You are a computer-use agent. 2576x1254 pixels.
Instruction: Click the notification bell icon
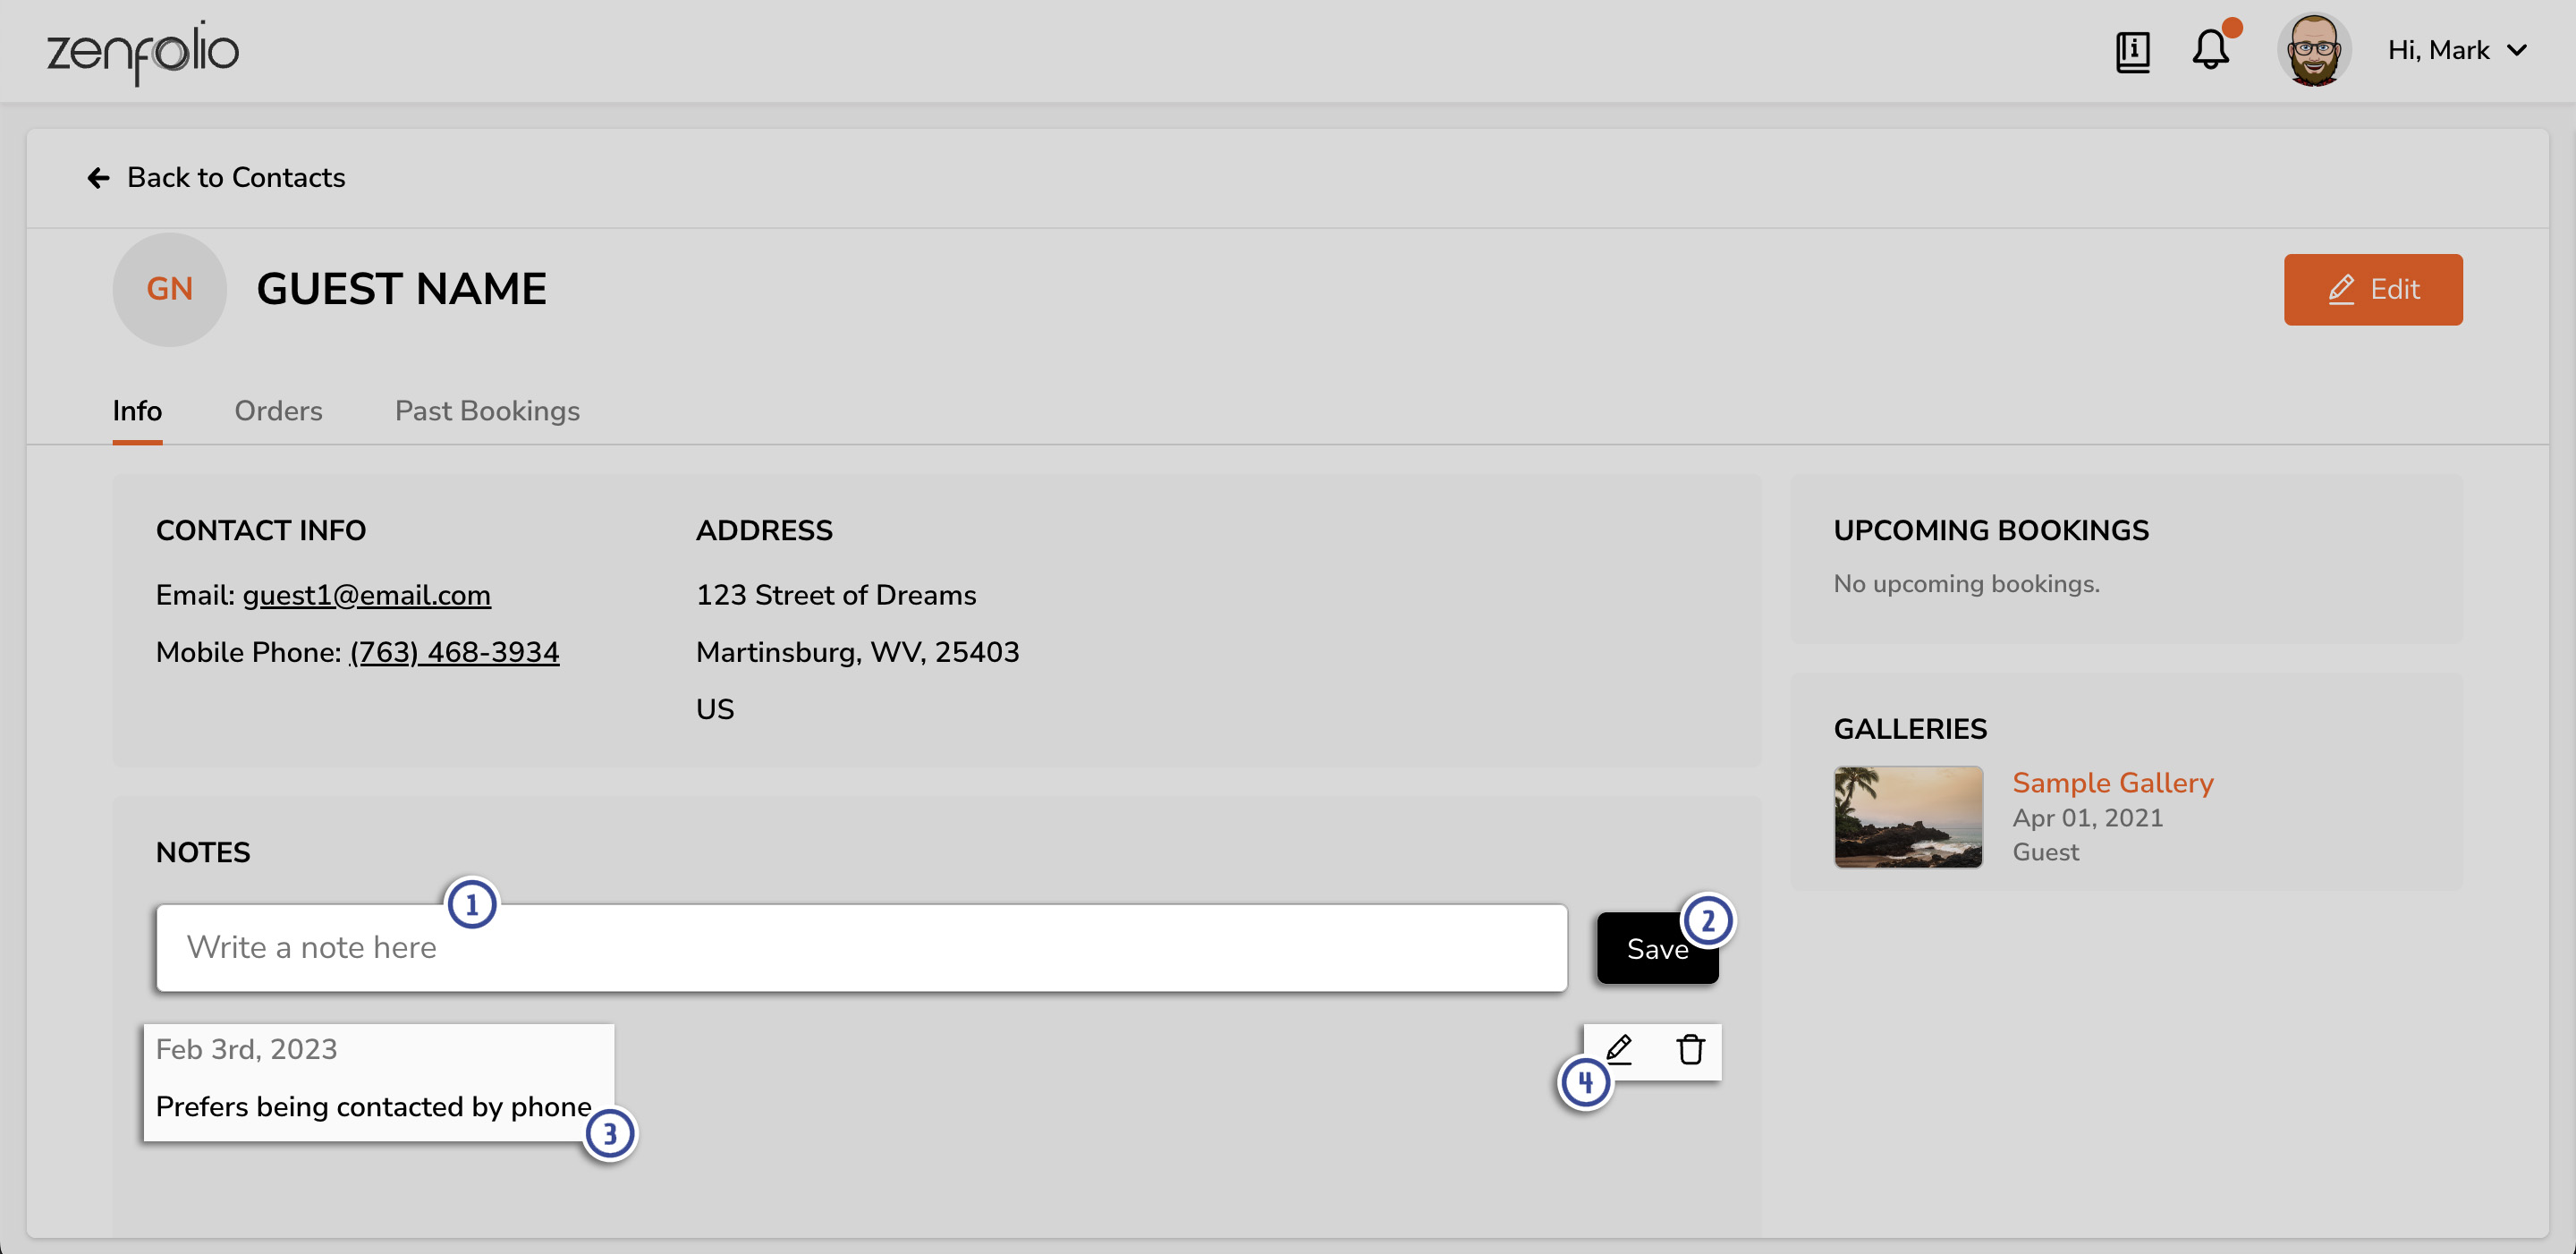coord(2215,51)
